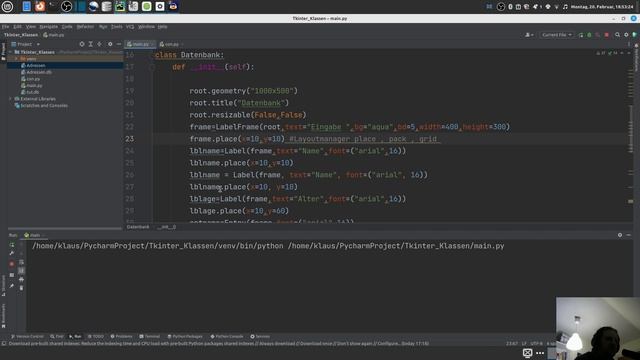Open the Services tool window
This screenshot has height=360, width=640.
(260, 337)
